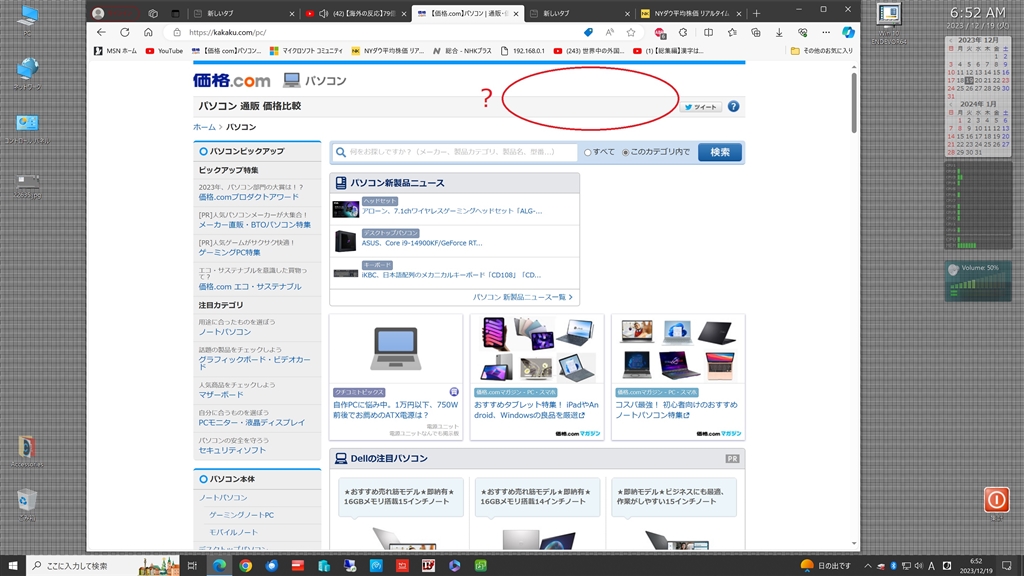Launch Google Chrome from the taskbar

(246, 566)
